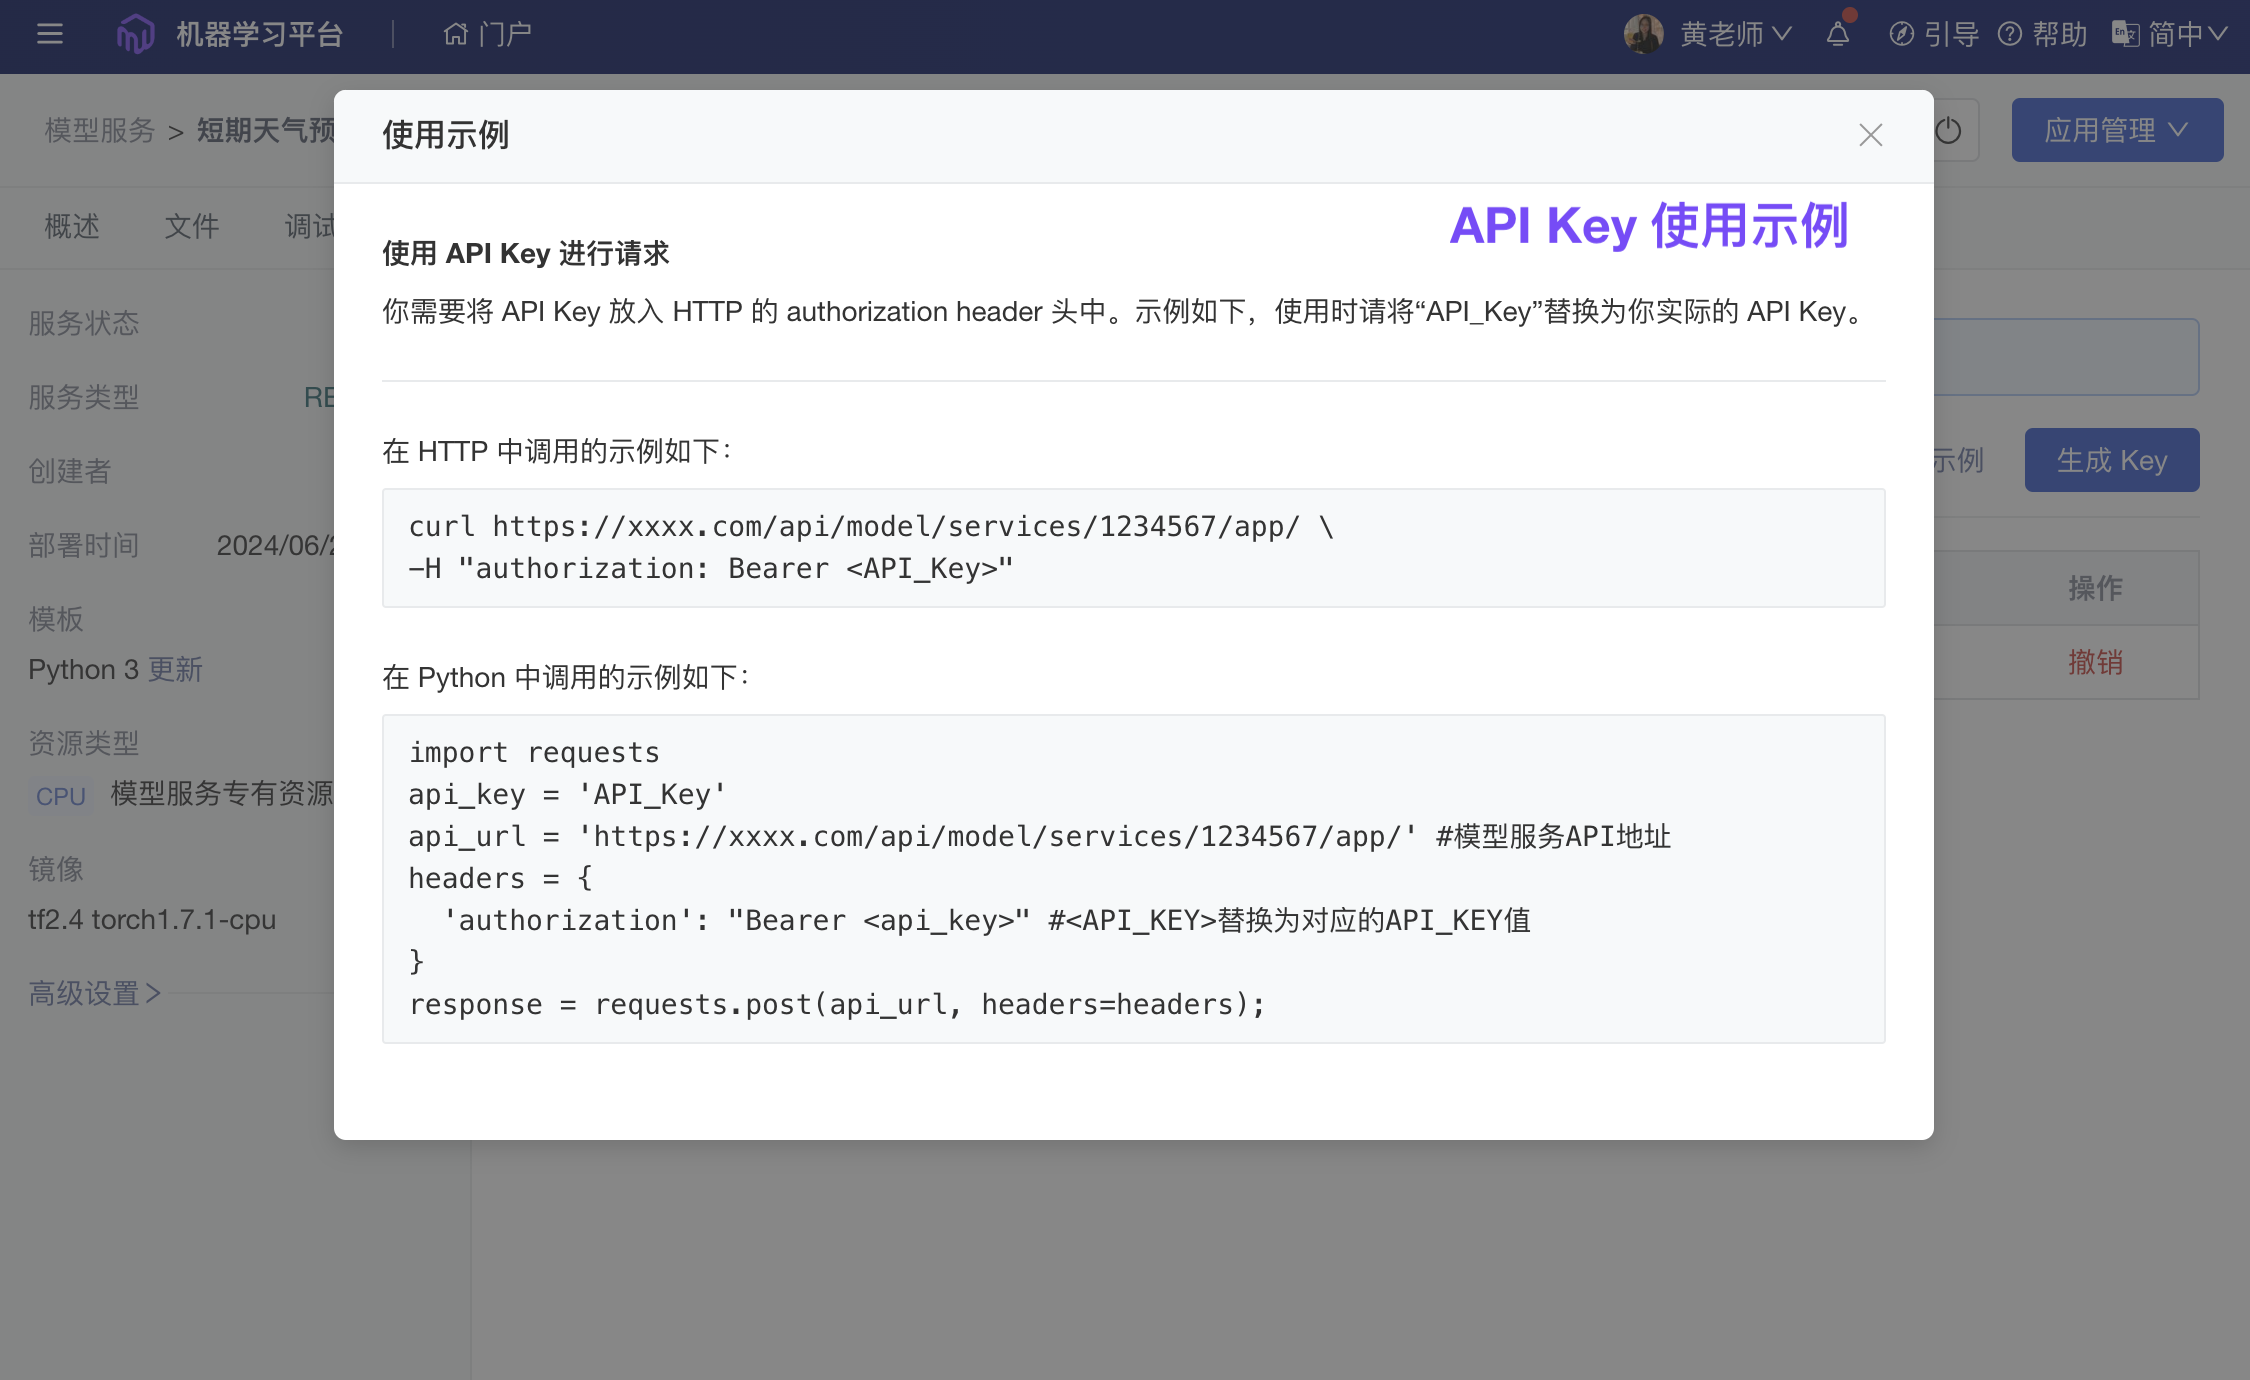
Task: Click the 生成 Key button
Action: (2111, 460)
